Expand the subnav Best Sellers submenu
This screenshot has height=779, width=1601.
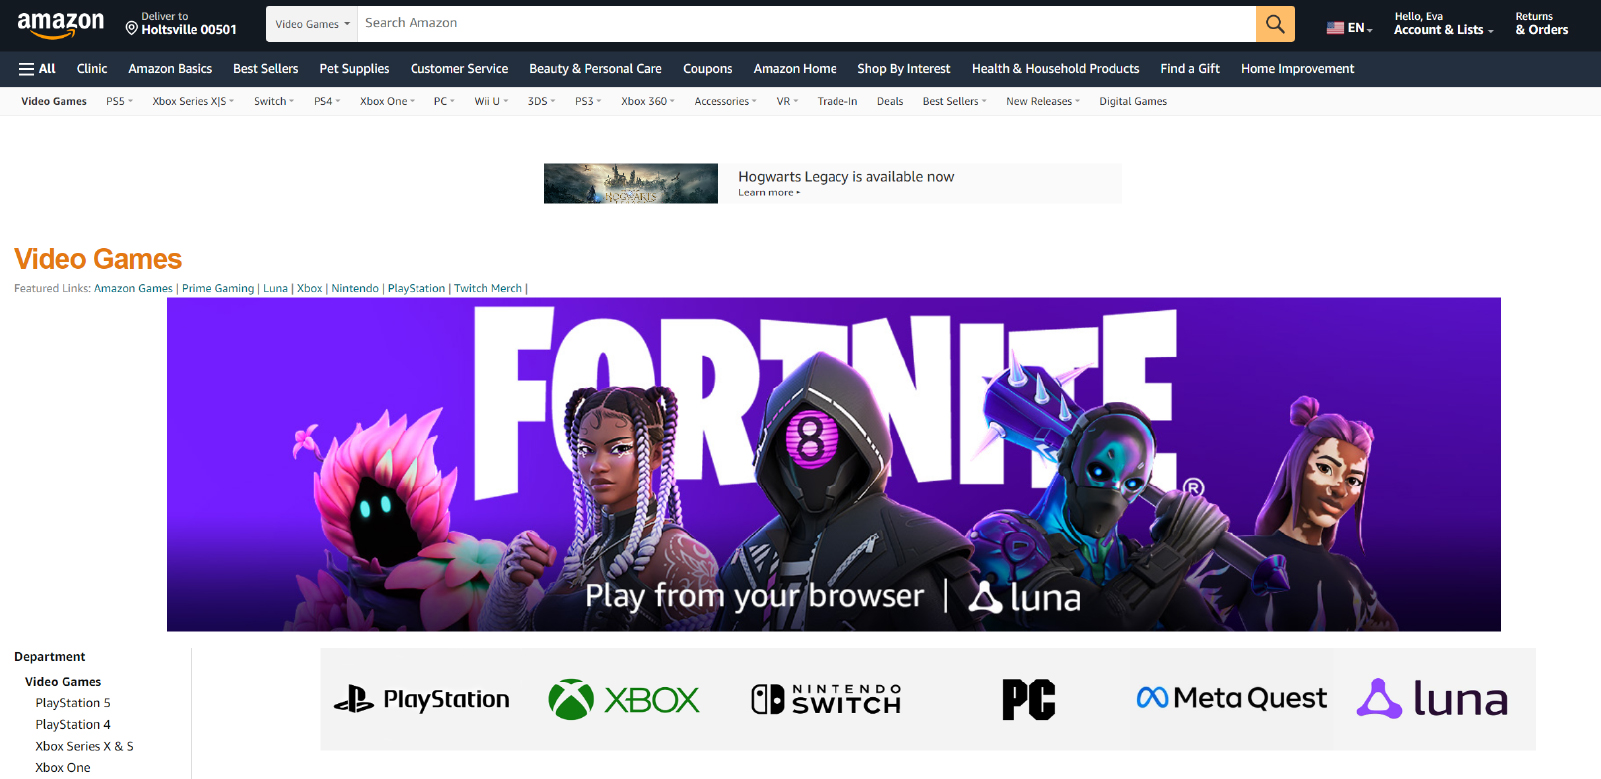[x=954, y=101]
